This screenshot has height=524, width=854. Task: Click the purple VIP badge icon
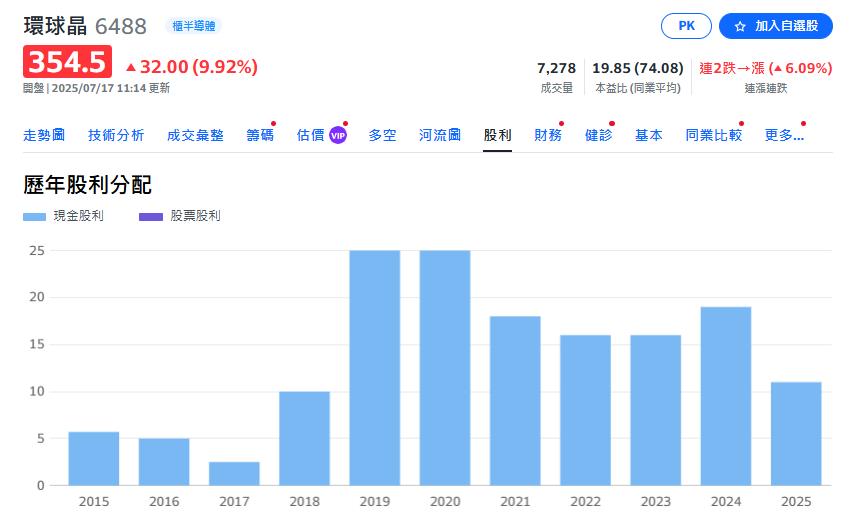338,135
